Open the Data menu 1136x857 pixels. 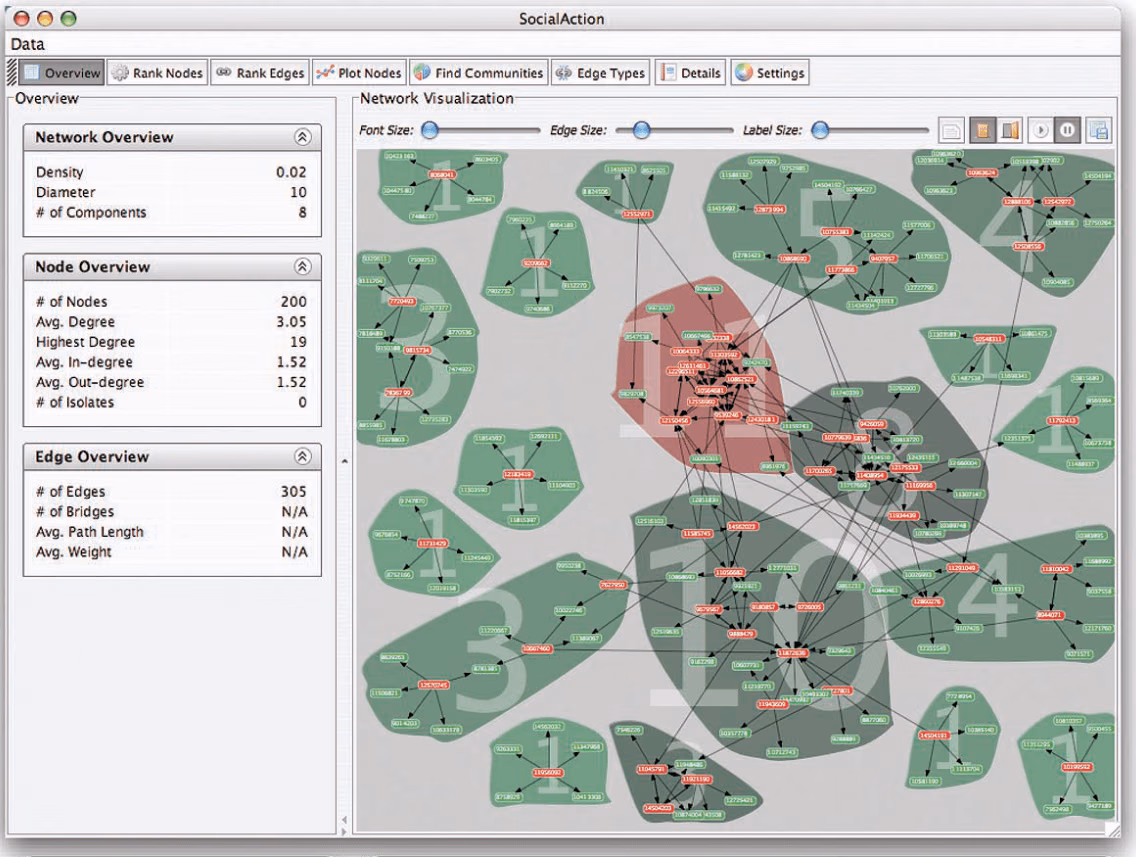click(x=28, y=44)
